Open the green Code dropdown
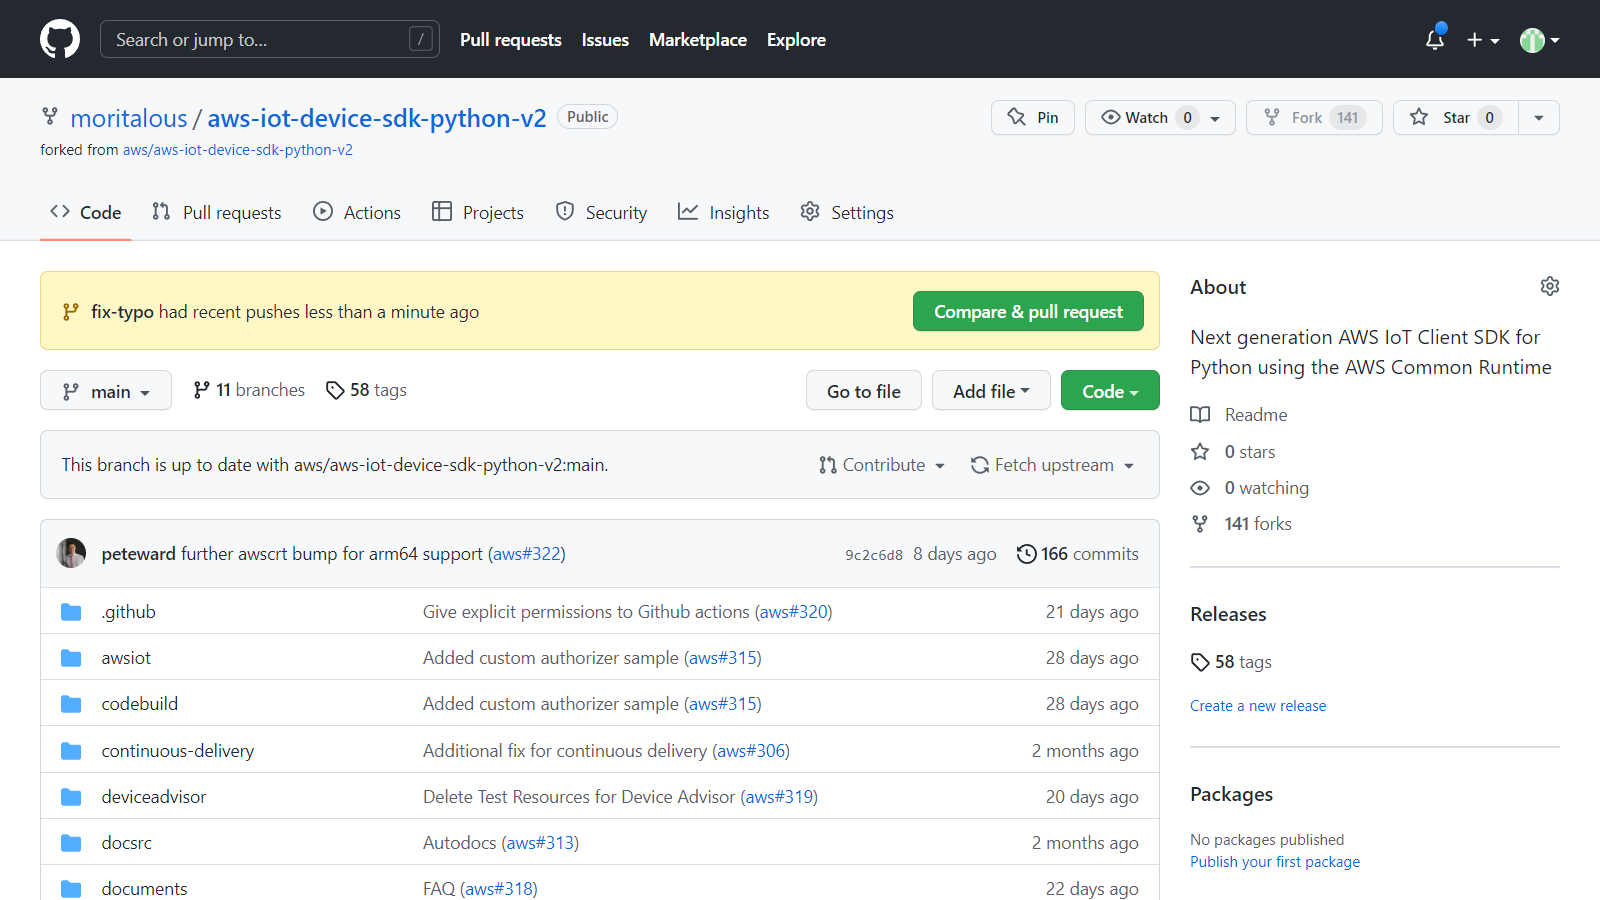The image size is (1600, 900). 1110,391
